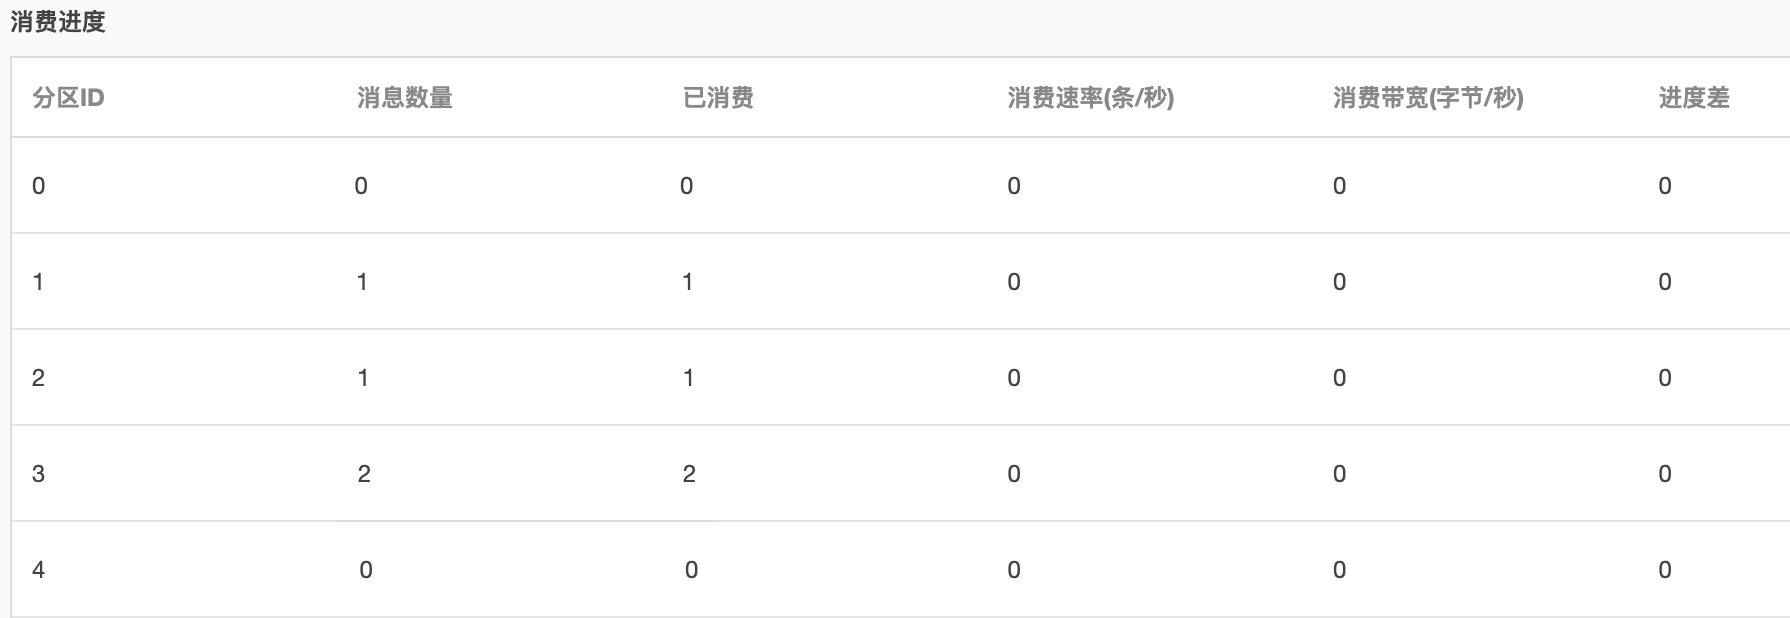Click the 消费速率 value of partition 2
The height and width of the screenshot is (618, 1790).
(1012, 378)
